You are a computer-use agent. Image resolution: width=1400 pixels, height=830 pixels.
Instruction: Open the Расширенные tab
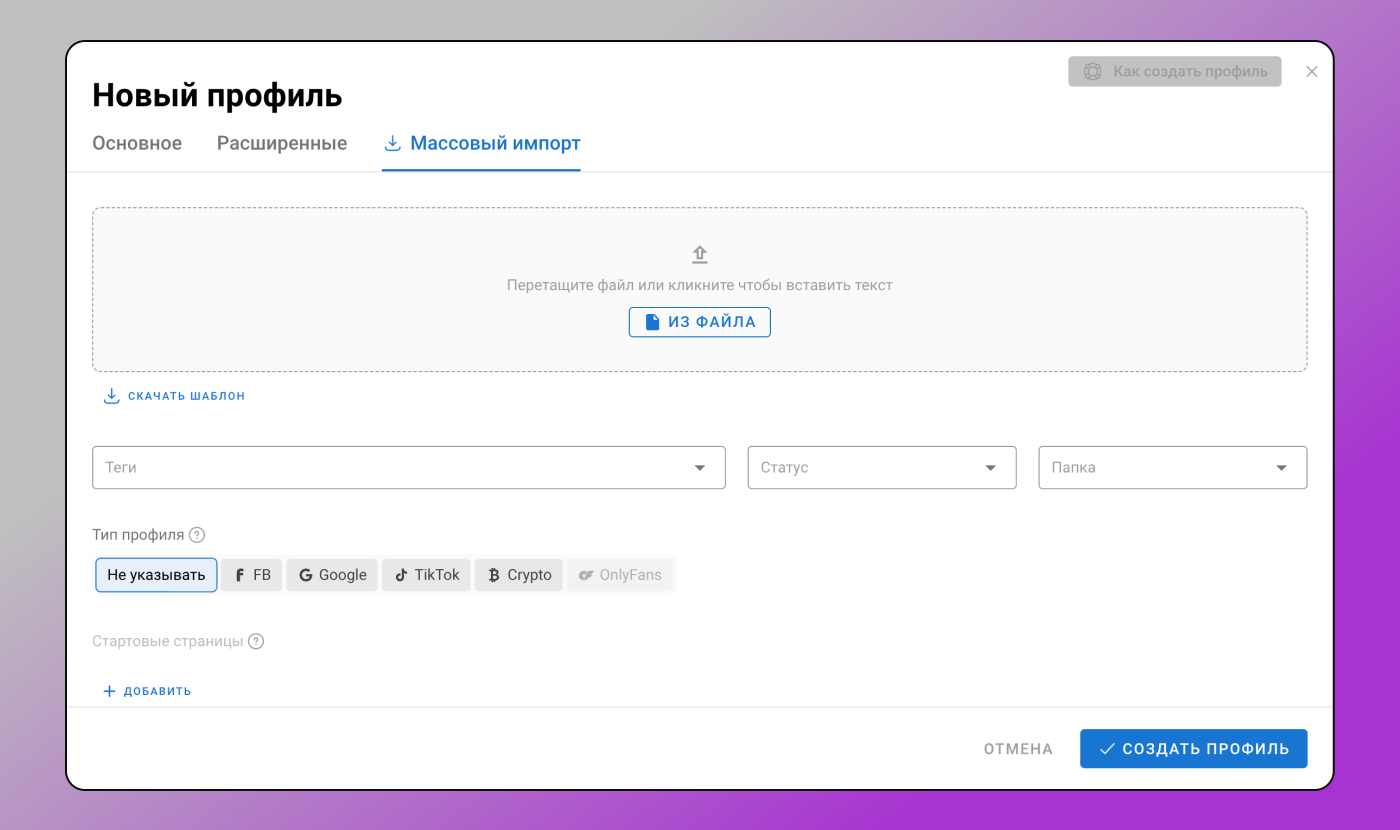tap(282, 144)
